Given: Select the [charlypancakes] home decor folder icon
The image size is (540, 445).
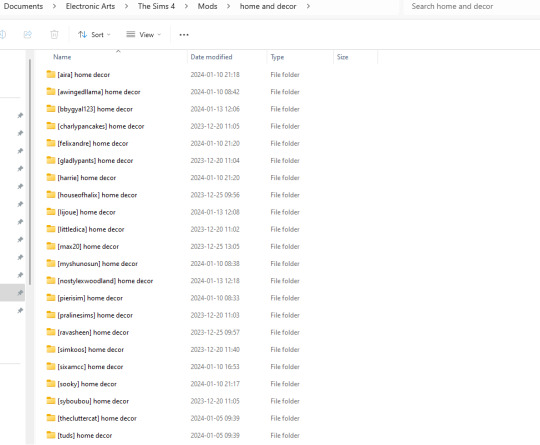Looking at the screenshot, I should click(x=51, y=126).
